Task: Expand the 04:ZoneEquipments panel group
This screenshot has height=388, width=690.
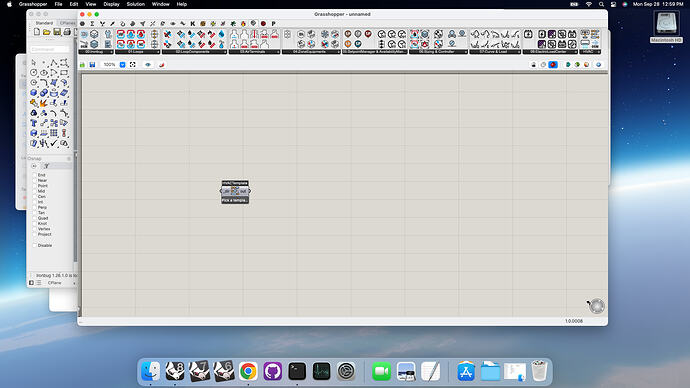Action: click(311, 52)
